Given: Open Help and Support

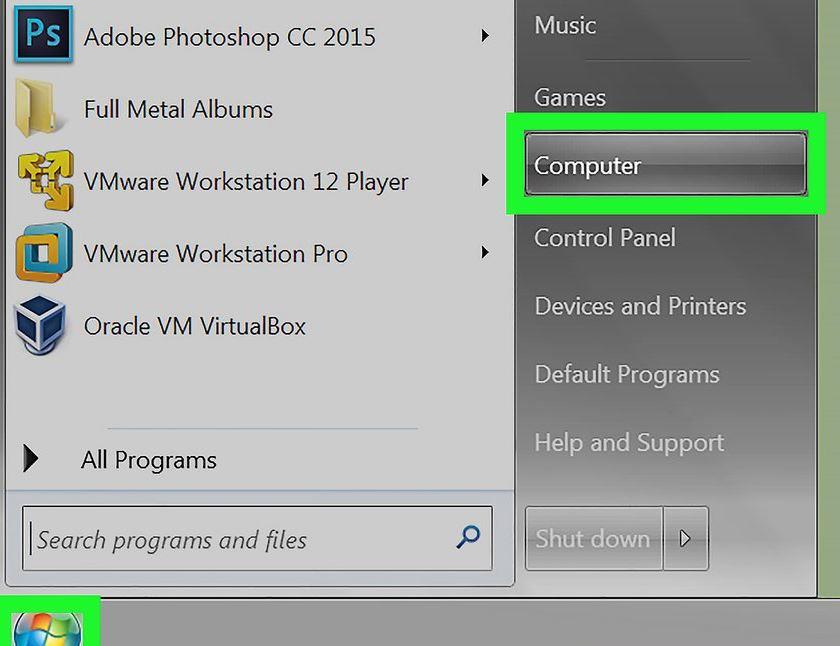Looking at the screenshot, I should [x=629, y=443].
